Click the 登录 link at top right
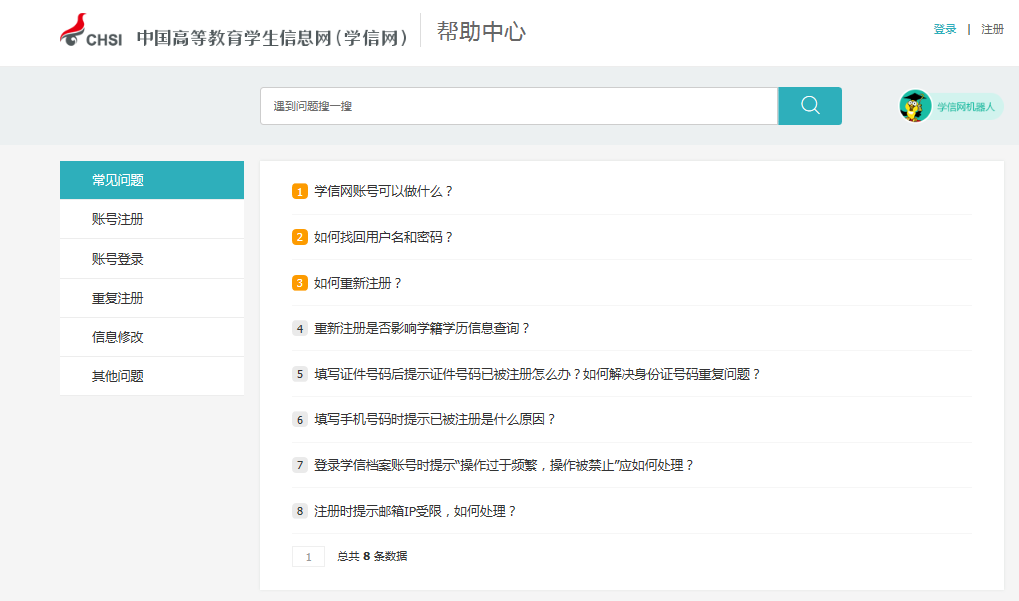Image resolution: width=1019 pixels, height=601 pixels. click(945, 30)
